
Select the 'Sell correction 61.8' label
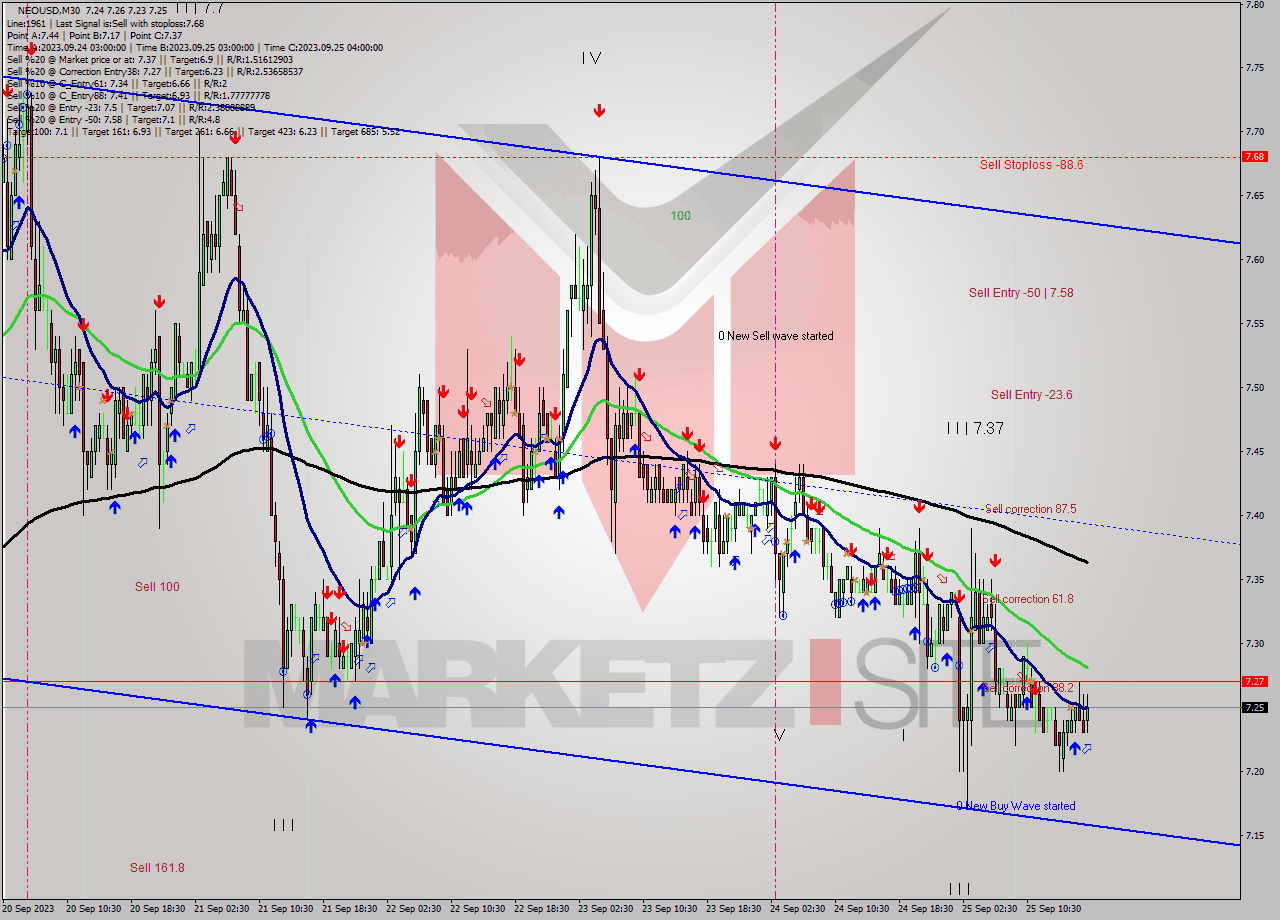pyautogui.click(x=1029, y=599)
